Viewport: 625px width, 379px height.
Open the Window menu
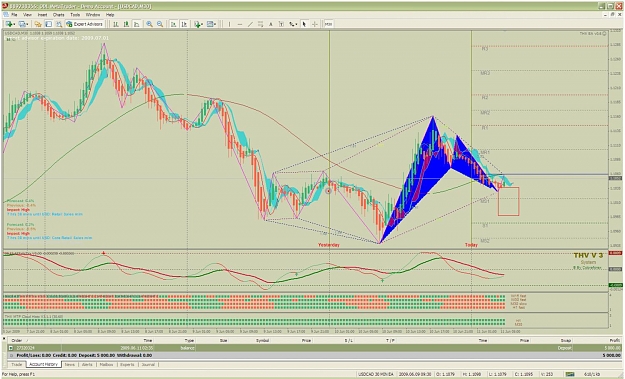tap(93, 14)
